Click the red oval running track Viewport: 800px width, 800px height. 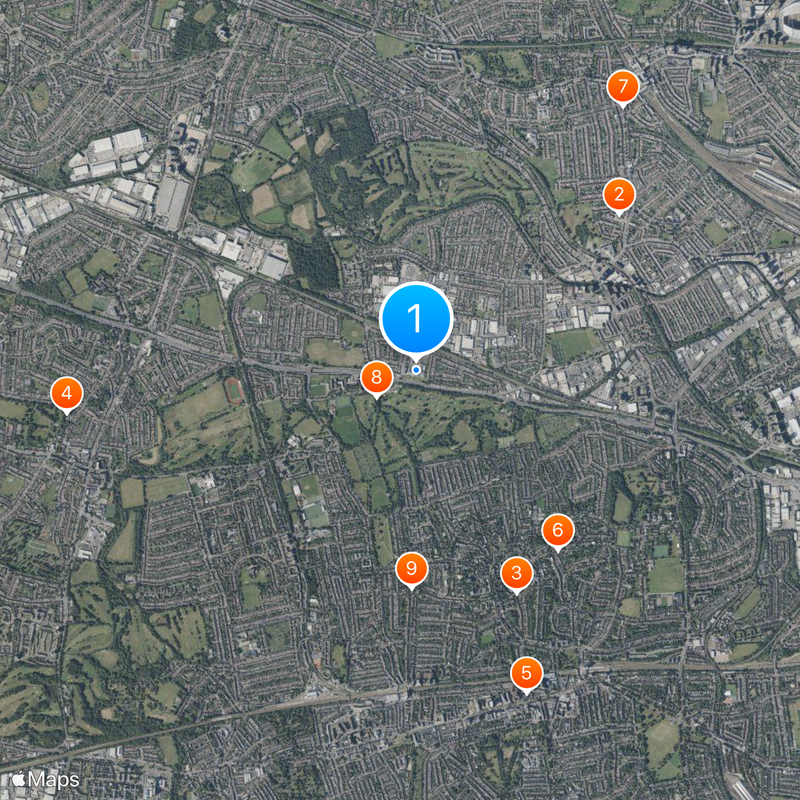(235, 391)
